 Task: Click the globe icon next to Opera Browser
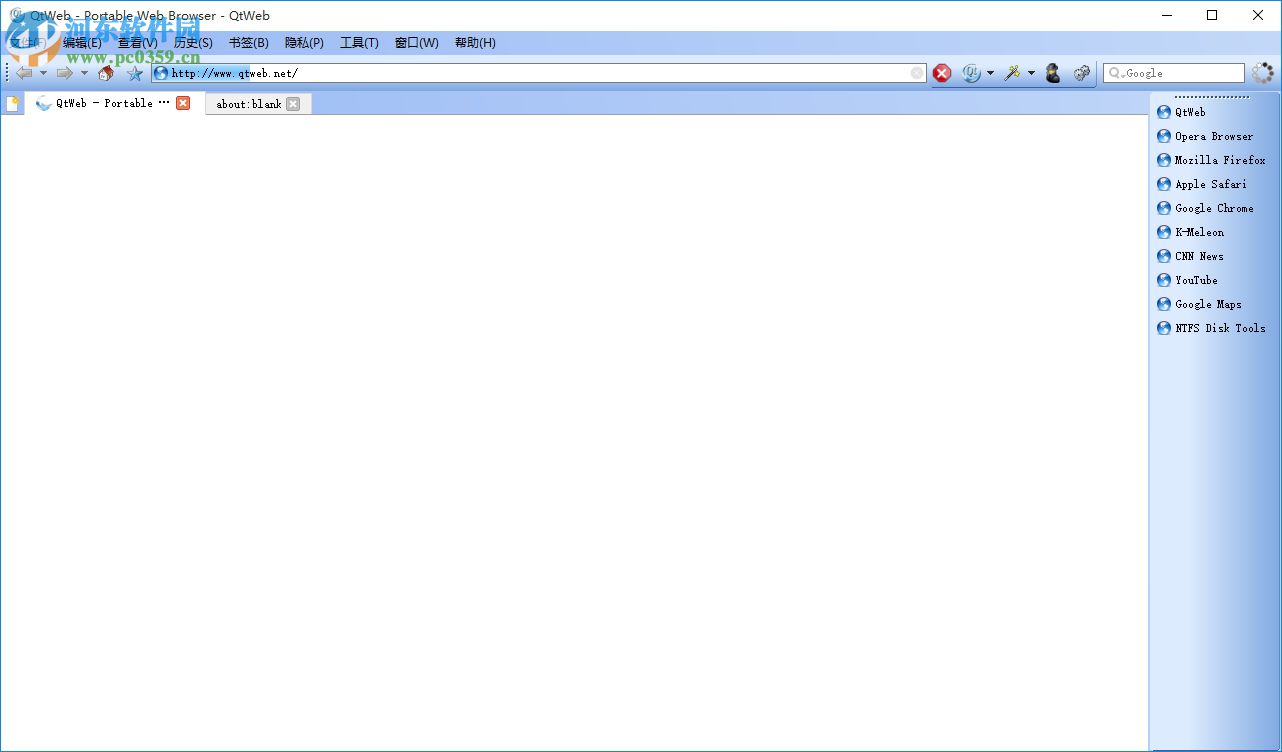coord(1164,136)
